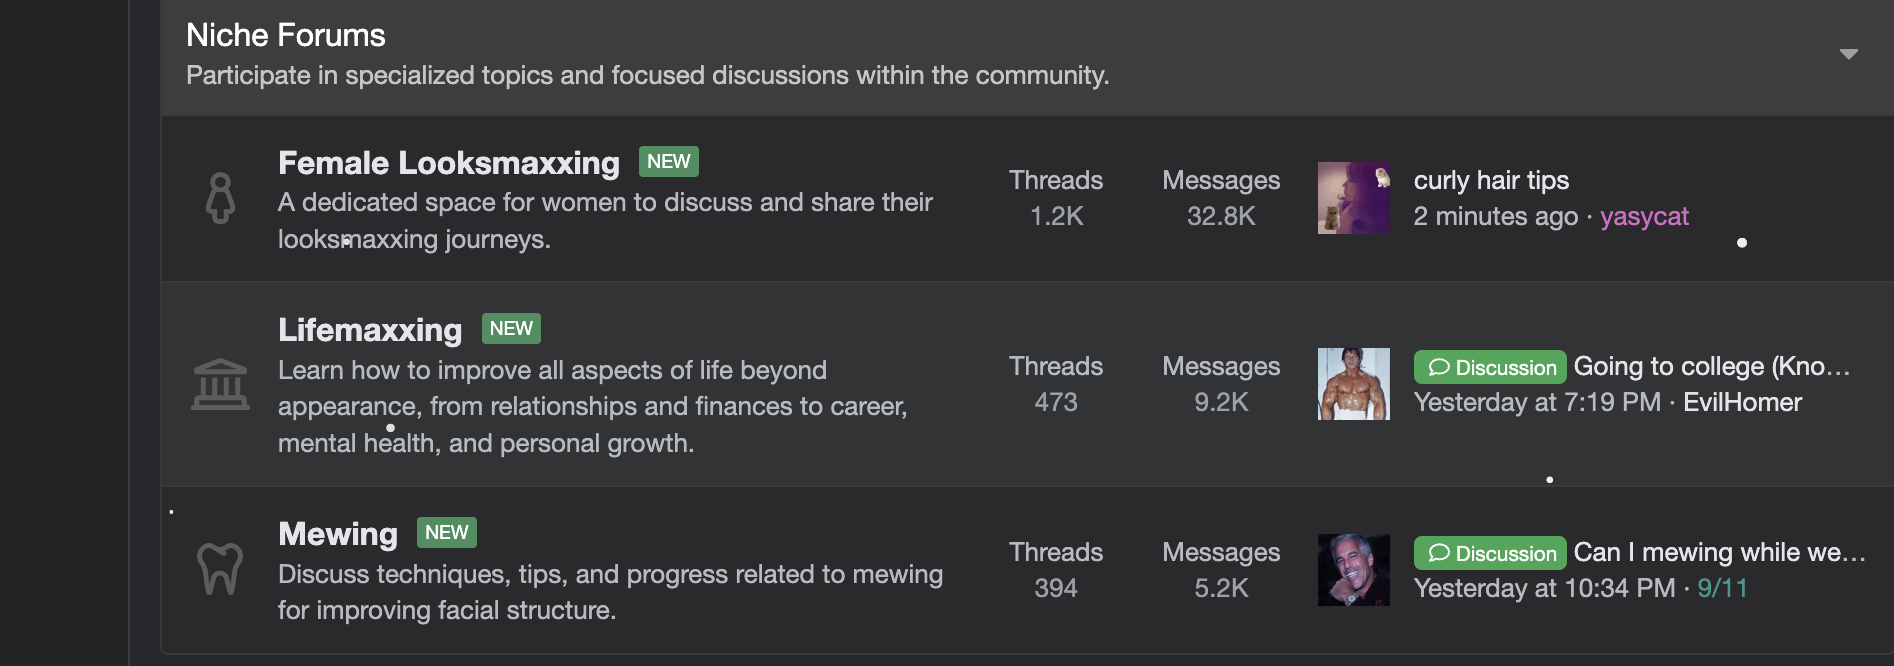
Task: Click the Mewing tooth icon
Action: click(220, 569)
